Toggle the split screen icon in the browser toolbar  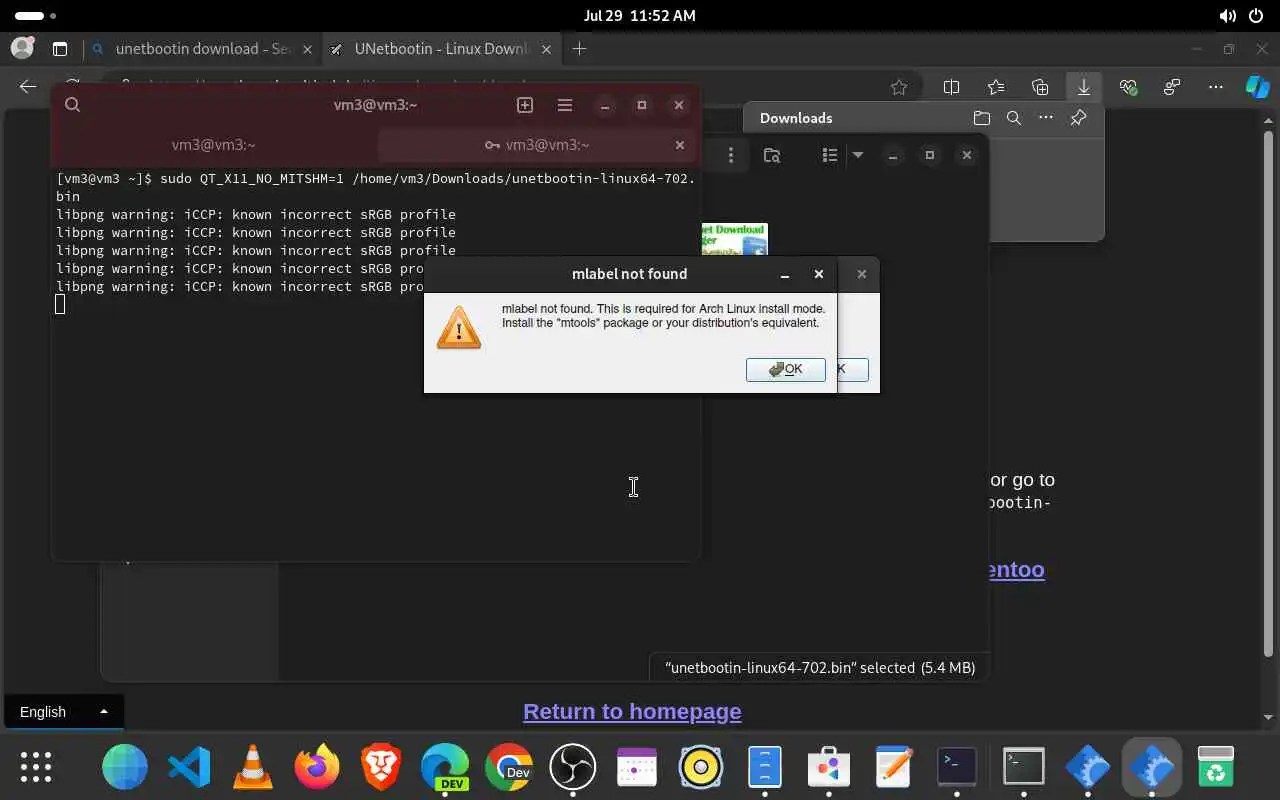coord(951,87)
